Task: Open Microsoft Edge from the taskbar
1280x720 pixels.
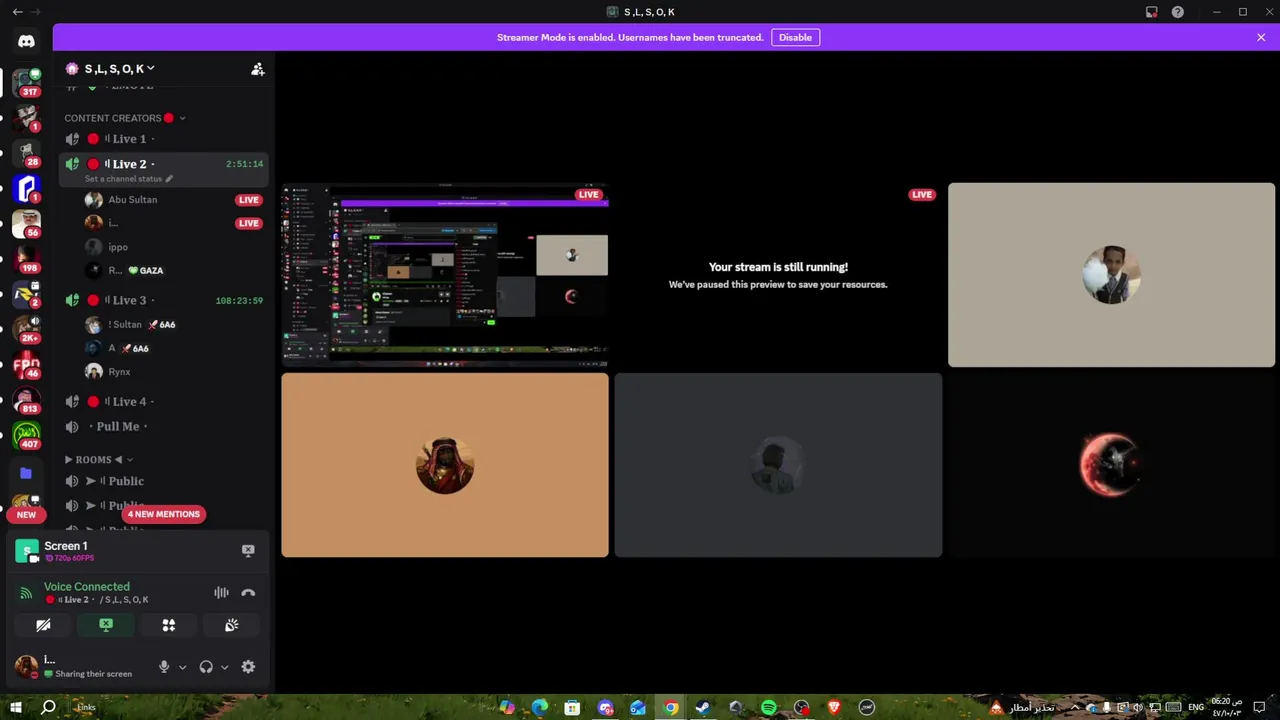Action: click(540, 708)
